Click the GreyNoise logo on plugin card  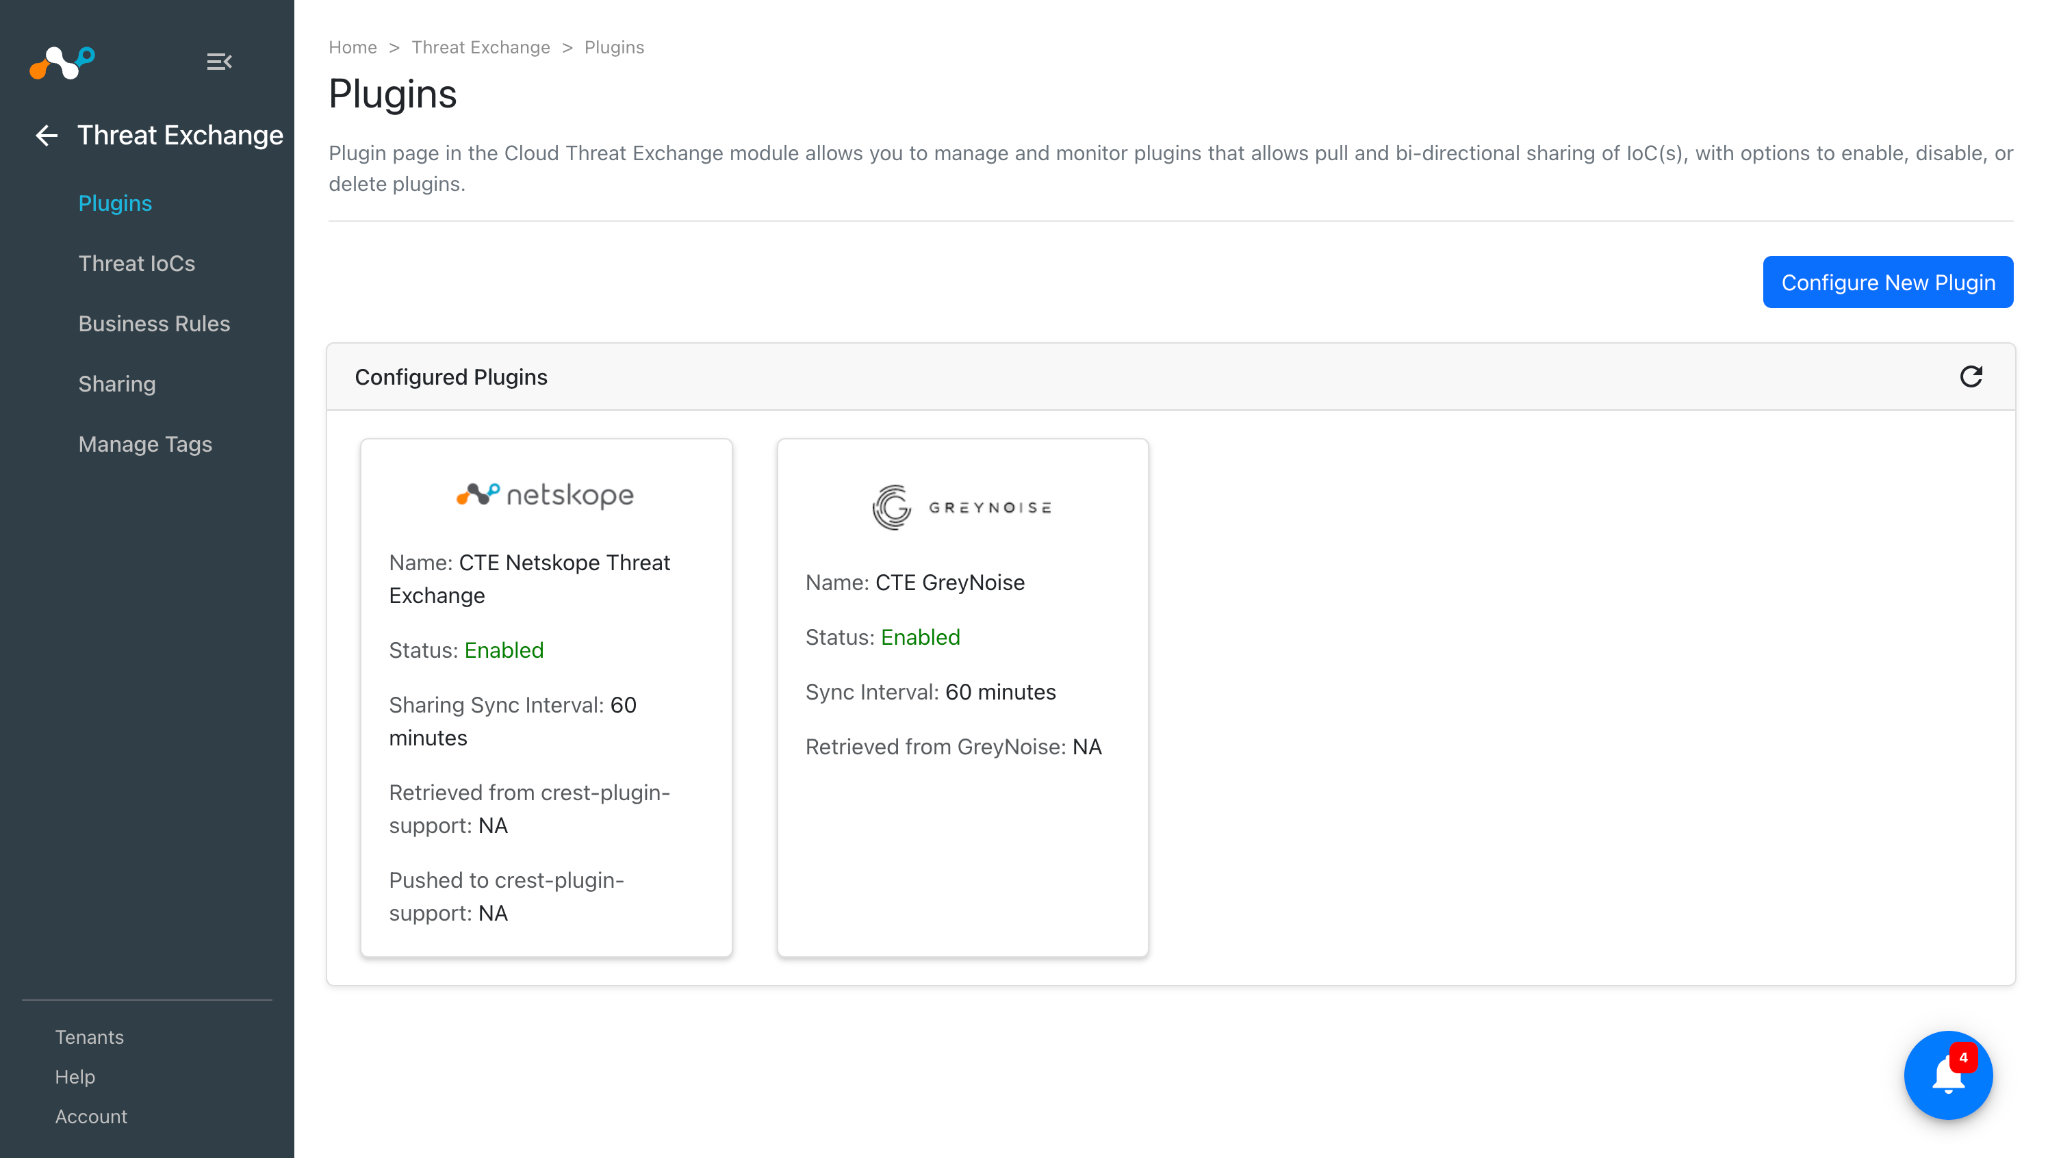click(962, 507)
